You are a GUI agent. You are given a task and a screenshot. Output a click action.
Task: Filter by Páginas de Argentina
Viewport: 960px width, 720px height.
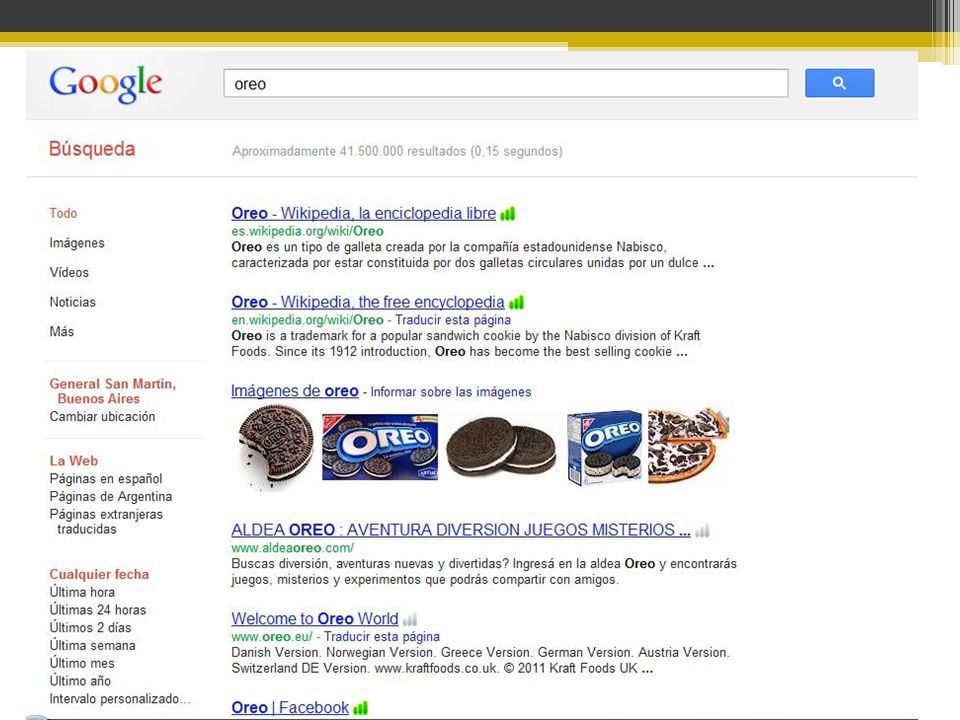[x=111, y=497]
